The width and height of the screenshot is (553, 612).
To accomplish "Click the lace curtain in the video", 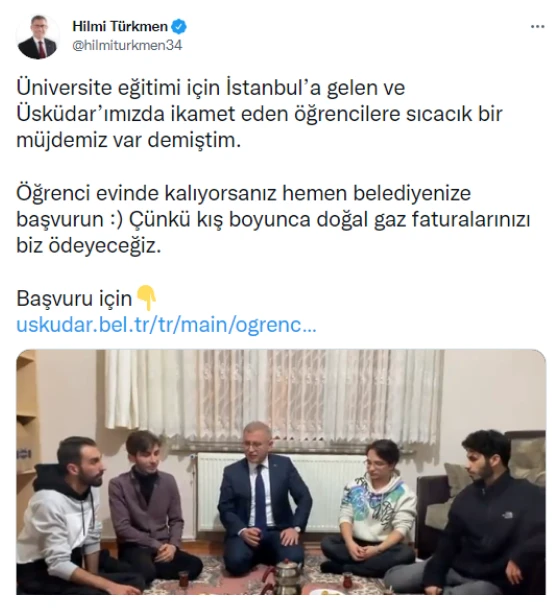I will [273, 398].
